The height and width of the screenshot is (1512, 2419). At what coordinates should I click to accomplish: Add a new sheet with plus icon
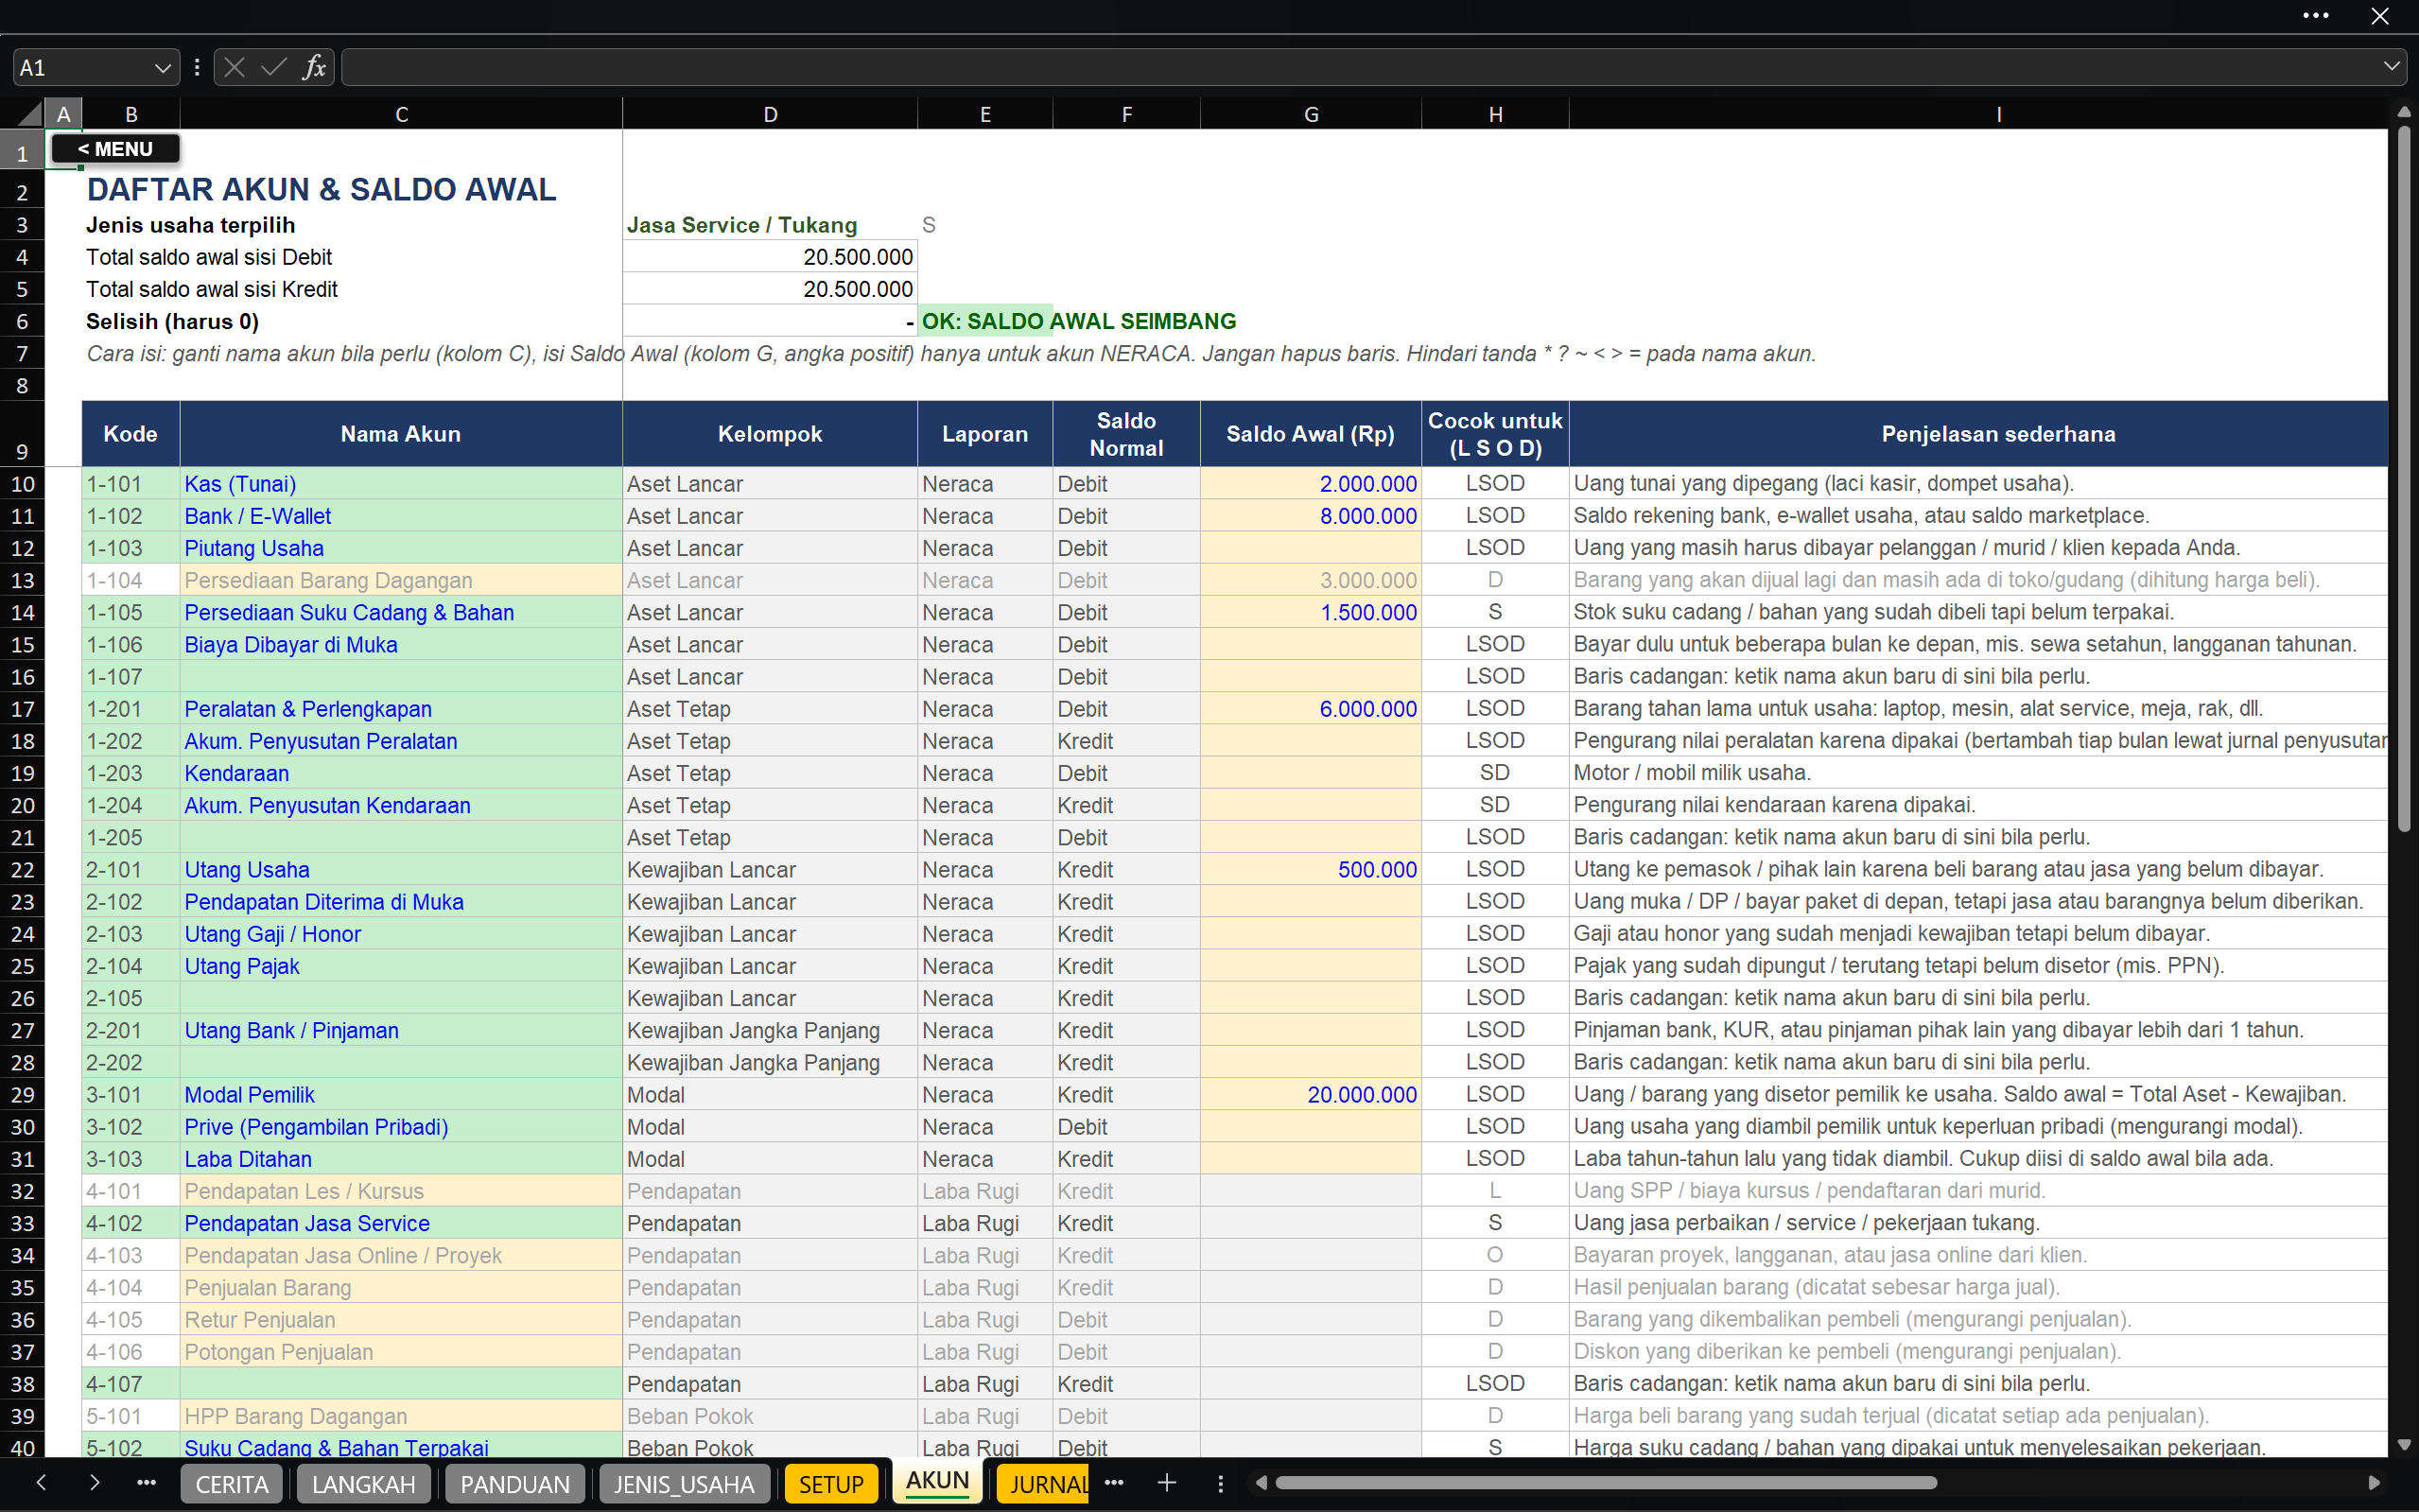pyautogui.click(x=1166, y=1482)
